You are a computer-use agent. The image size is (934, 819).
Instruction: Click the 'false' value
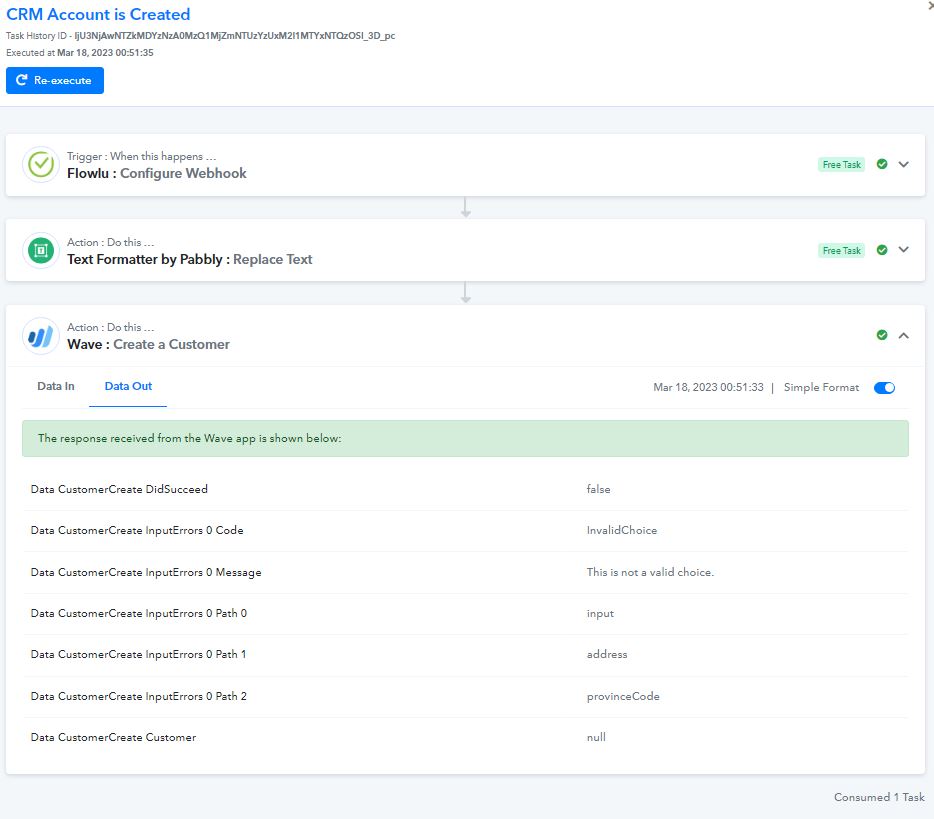pyautogui.click(x=598, y=490)
